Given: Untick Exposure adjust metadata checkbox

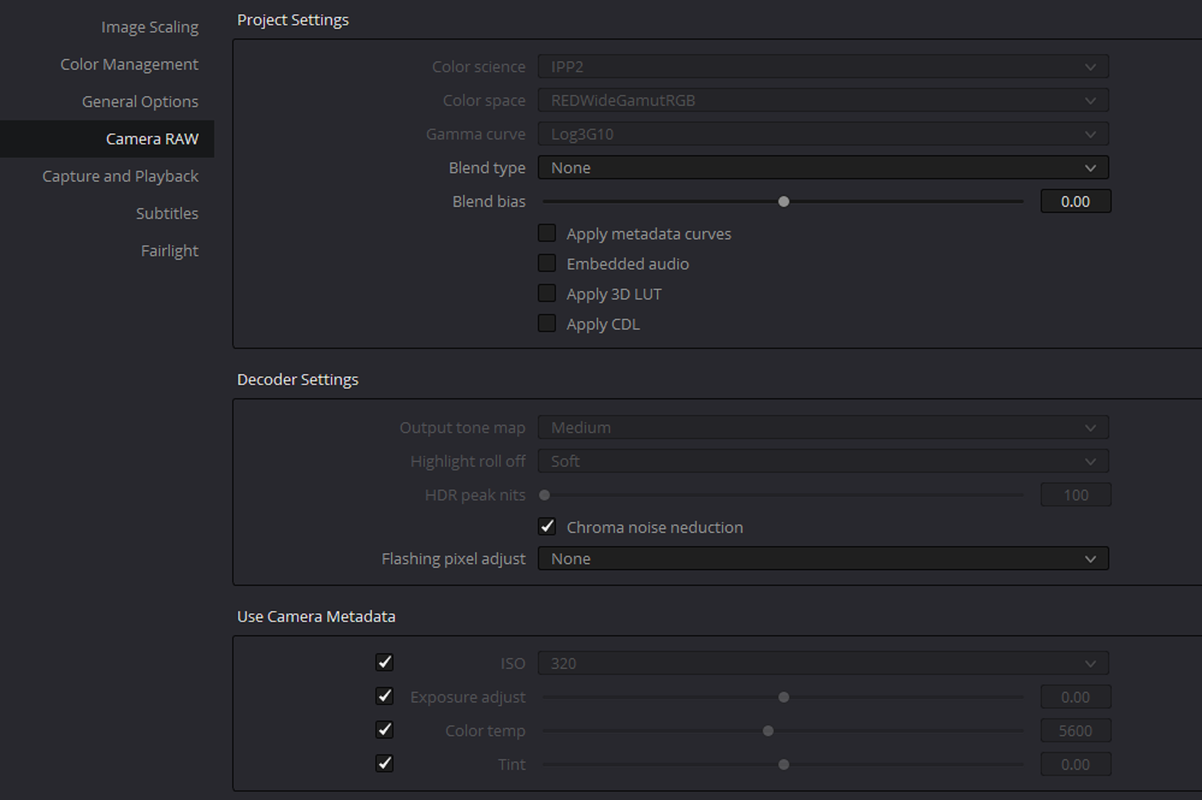Looking at the screenshot, I should pyautogui.click(x=384, y=696).
